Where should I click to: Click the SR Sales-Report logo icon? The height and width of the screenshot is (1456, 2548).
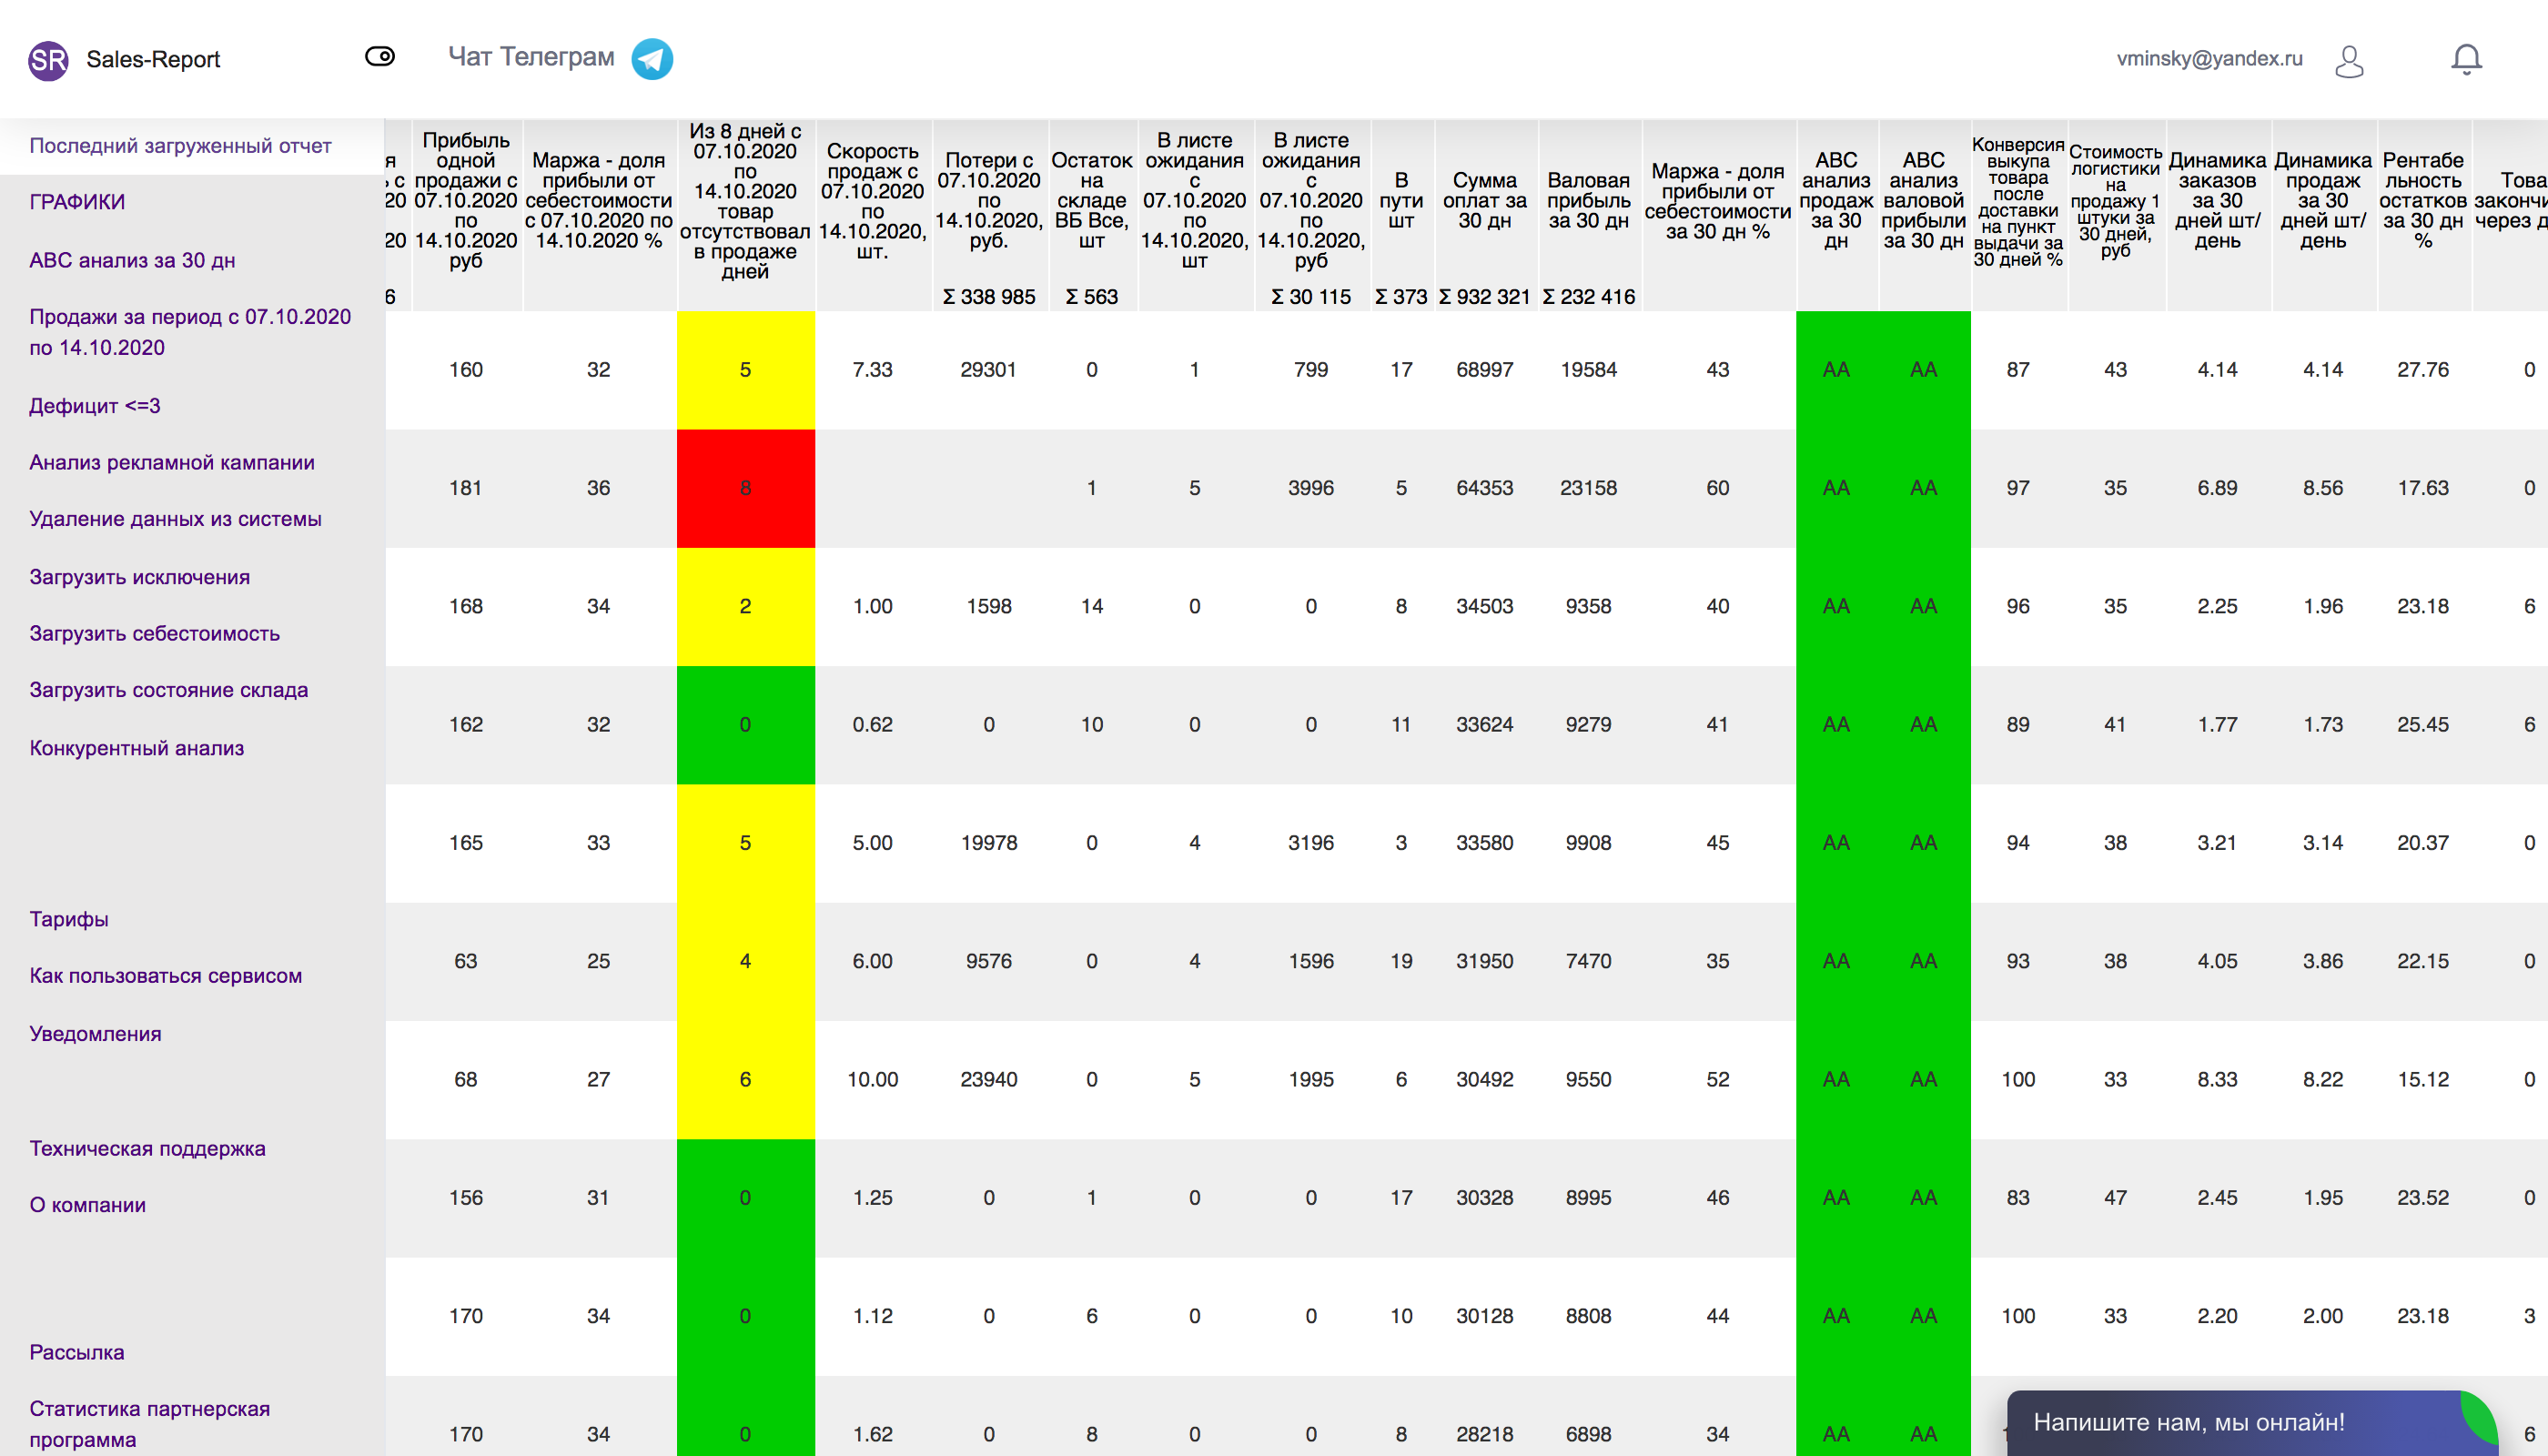click(48, 60)
